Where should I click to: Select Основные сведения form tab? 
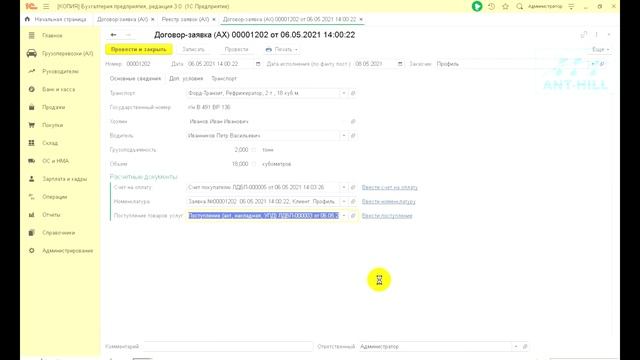tap(135, 78)
